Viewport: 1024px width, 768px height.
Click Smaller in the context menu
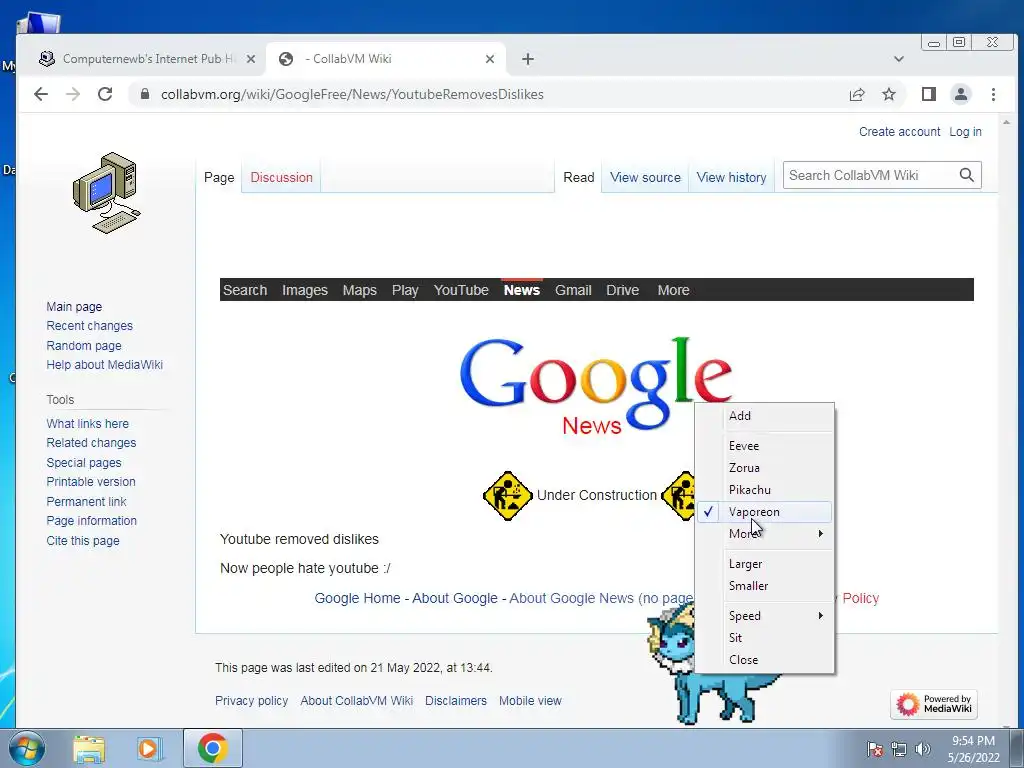pyautogui.click(x=764, y=586)
